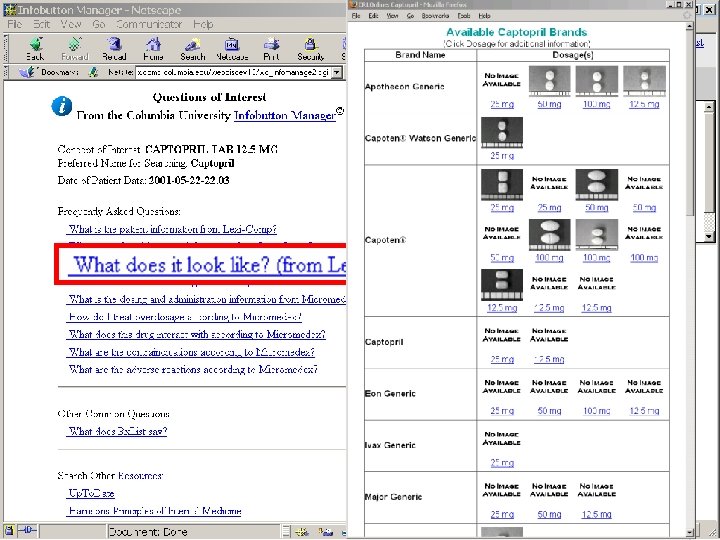Click the blue Infobutton info icon
This screenshot has width=720, height=540.
point(62,106)
